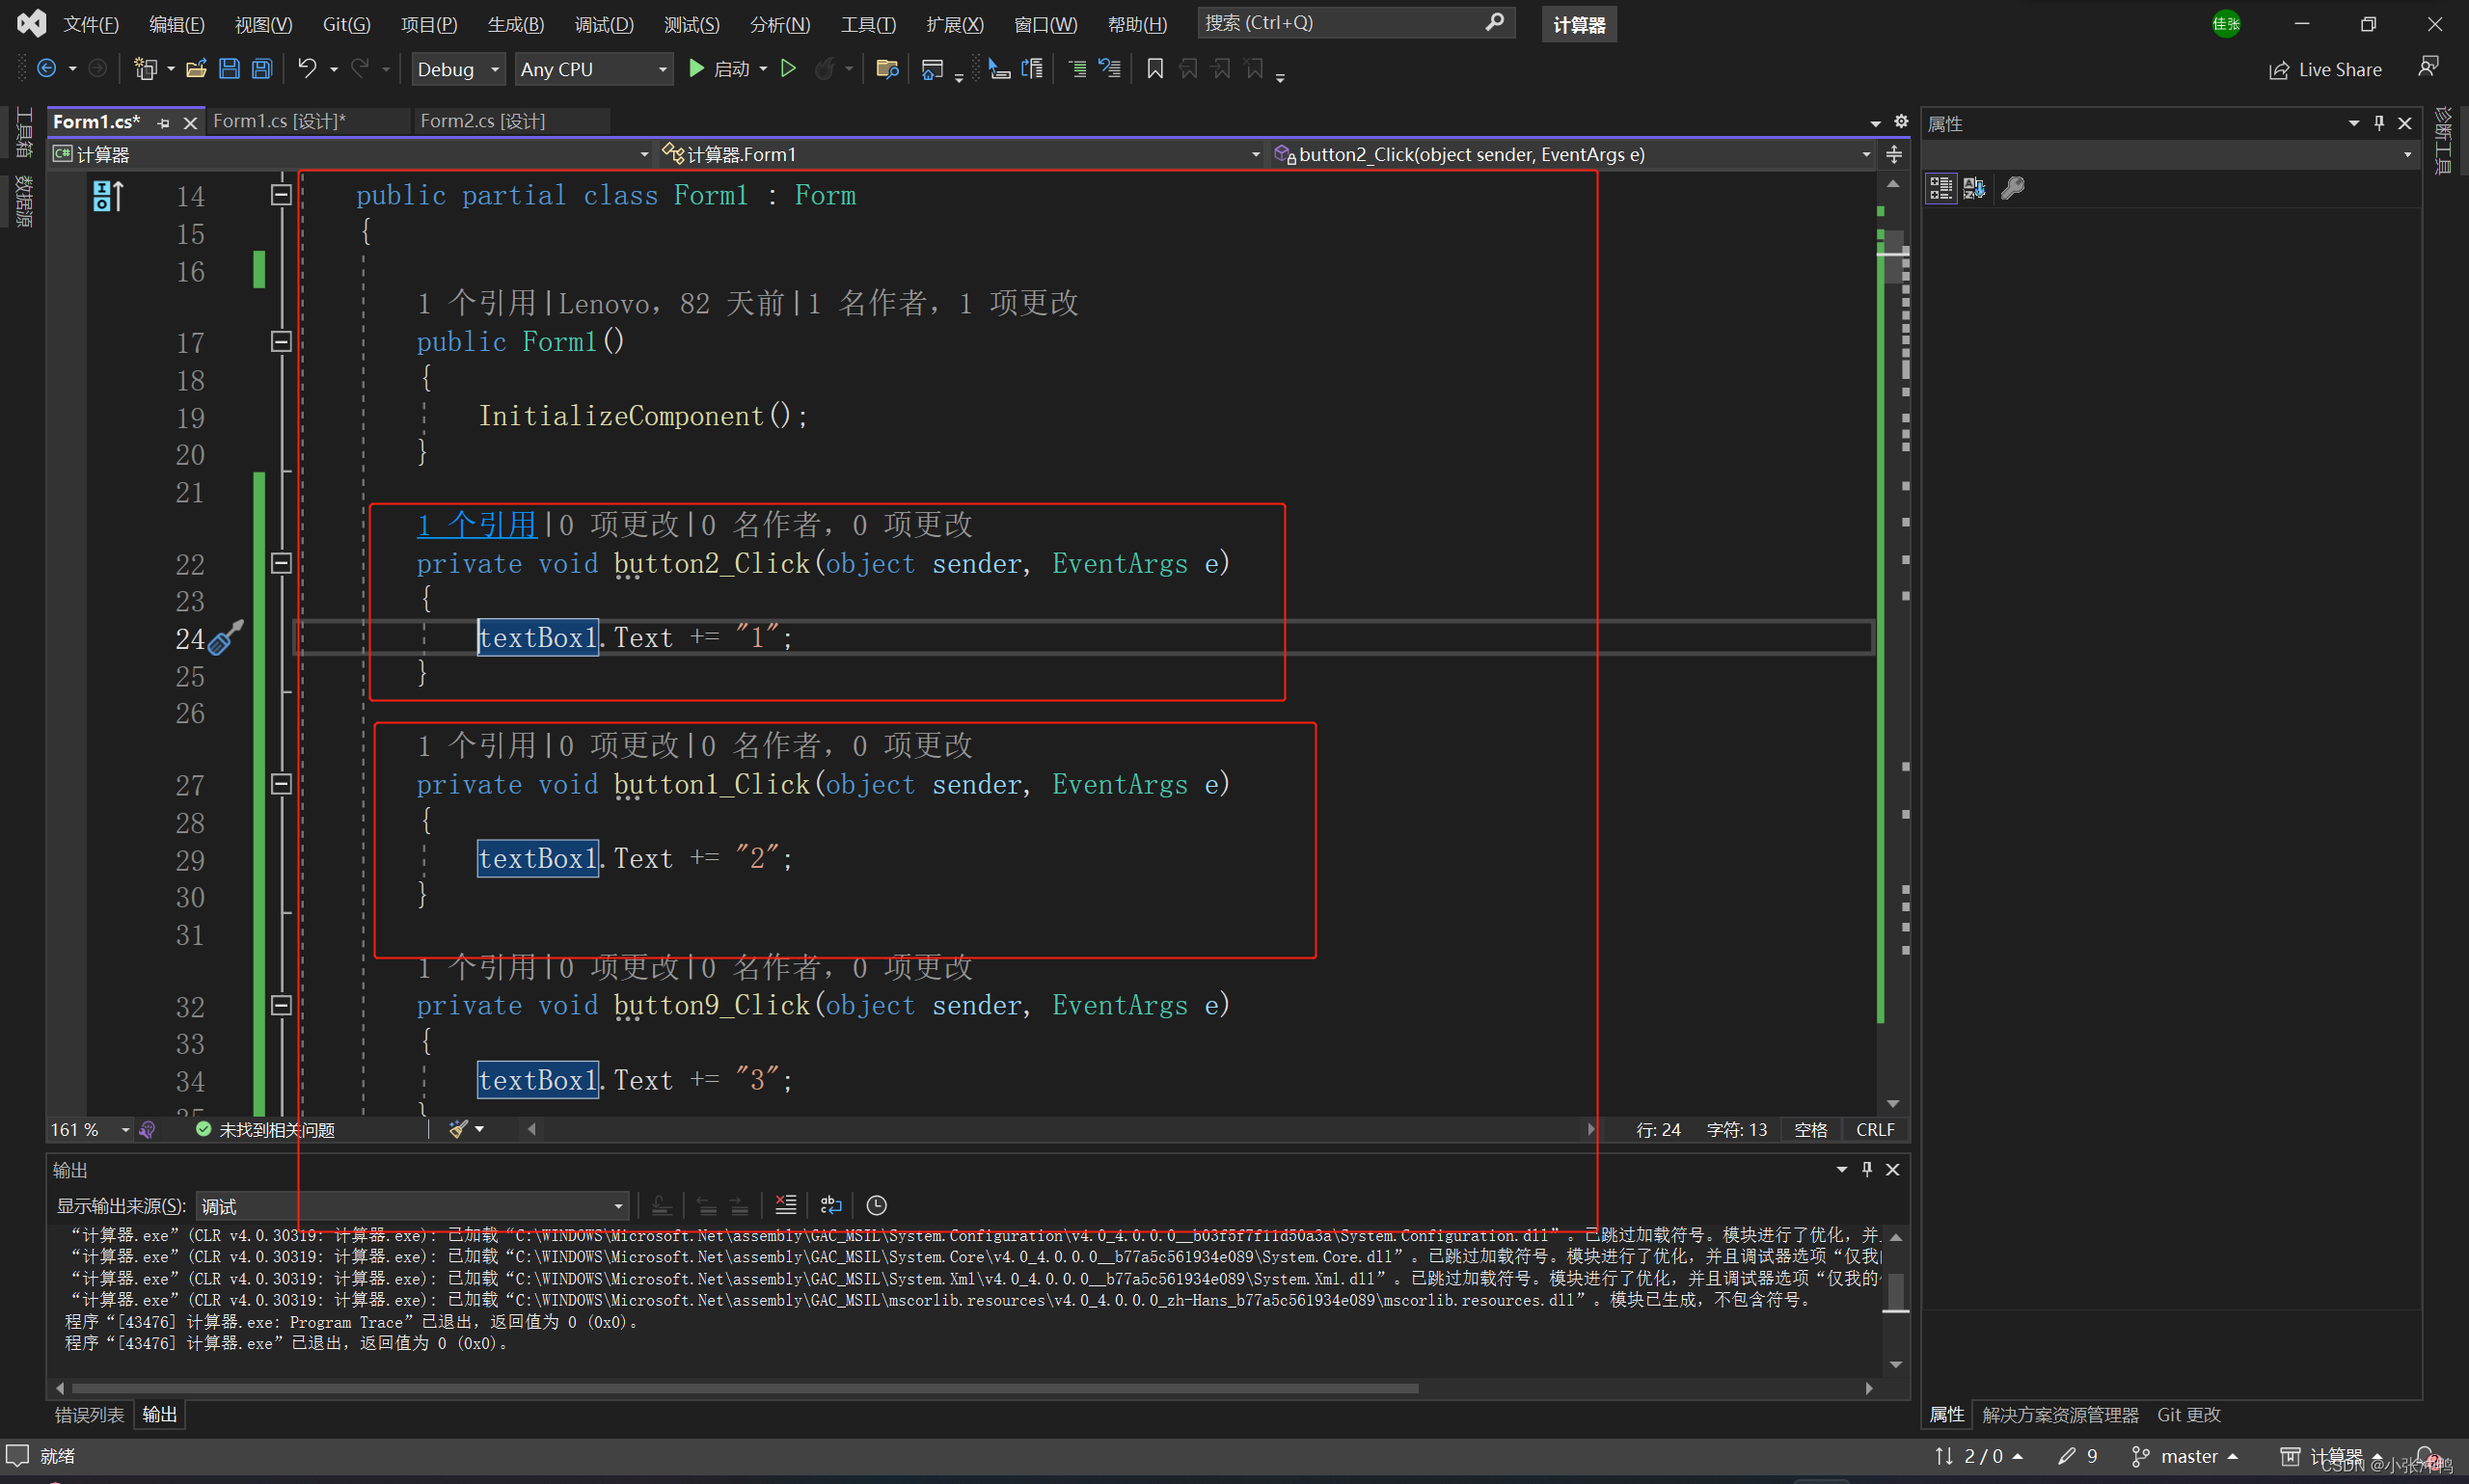Click the split editor window icon

click(x=1894, y=154)
